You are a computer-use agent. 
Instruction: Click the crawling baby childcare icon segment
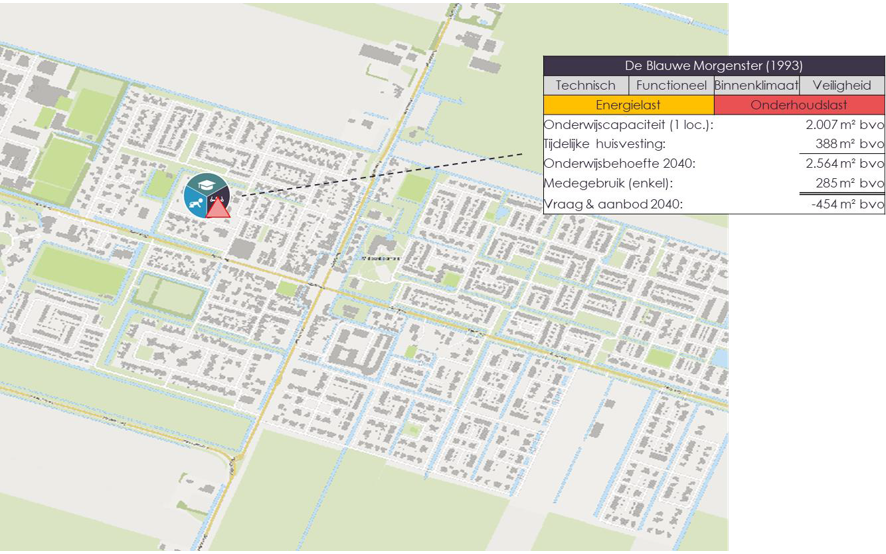pos(195,202)
